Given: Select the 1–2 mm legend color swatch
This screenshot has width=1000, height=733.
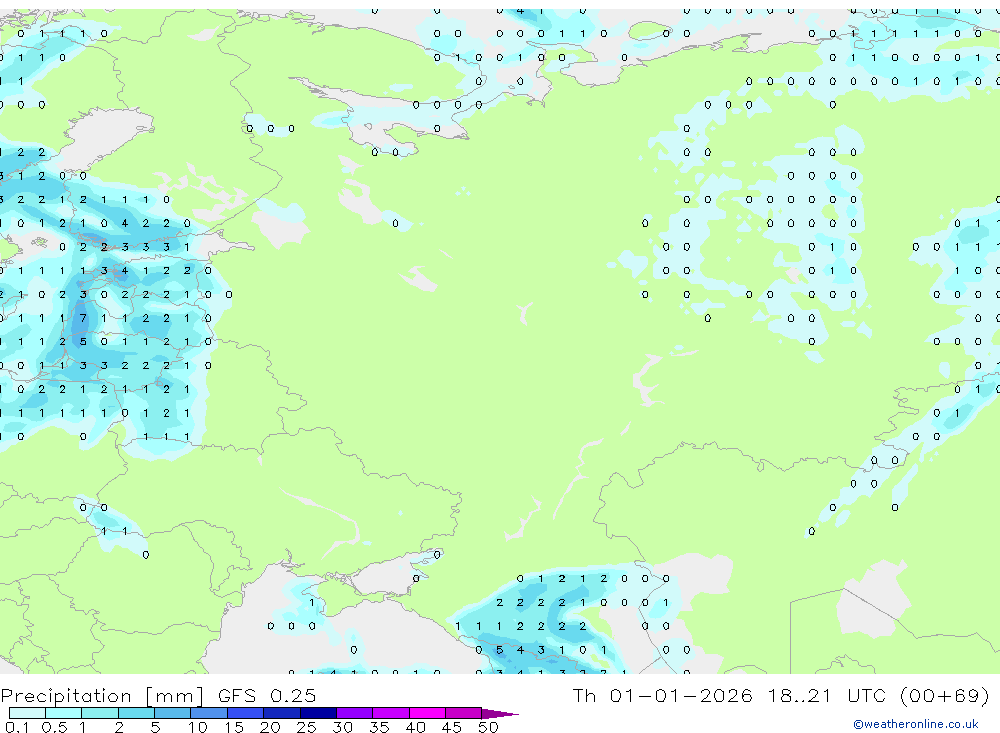Looking at the screenshot, I should 100,713.
